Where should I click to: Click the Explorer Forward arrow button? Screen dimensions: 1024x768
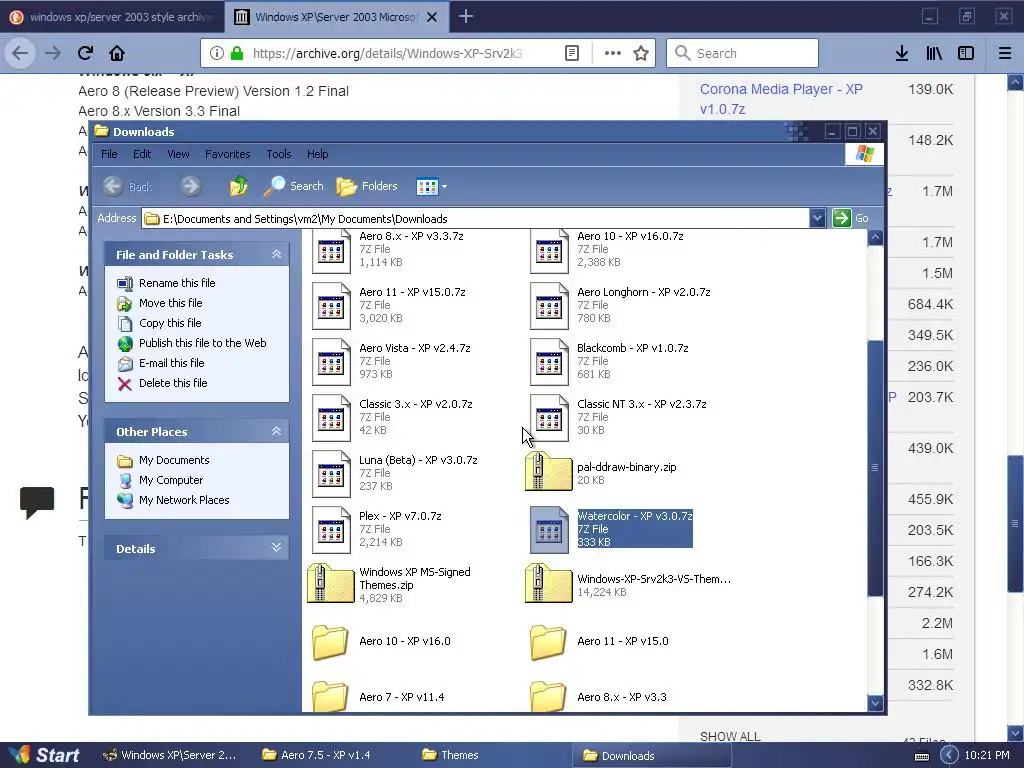(x=191, y=187)
